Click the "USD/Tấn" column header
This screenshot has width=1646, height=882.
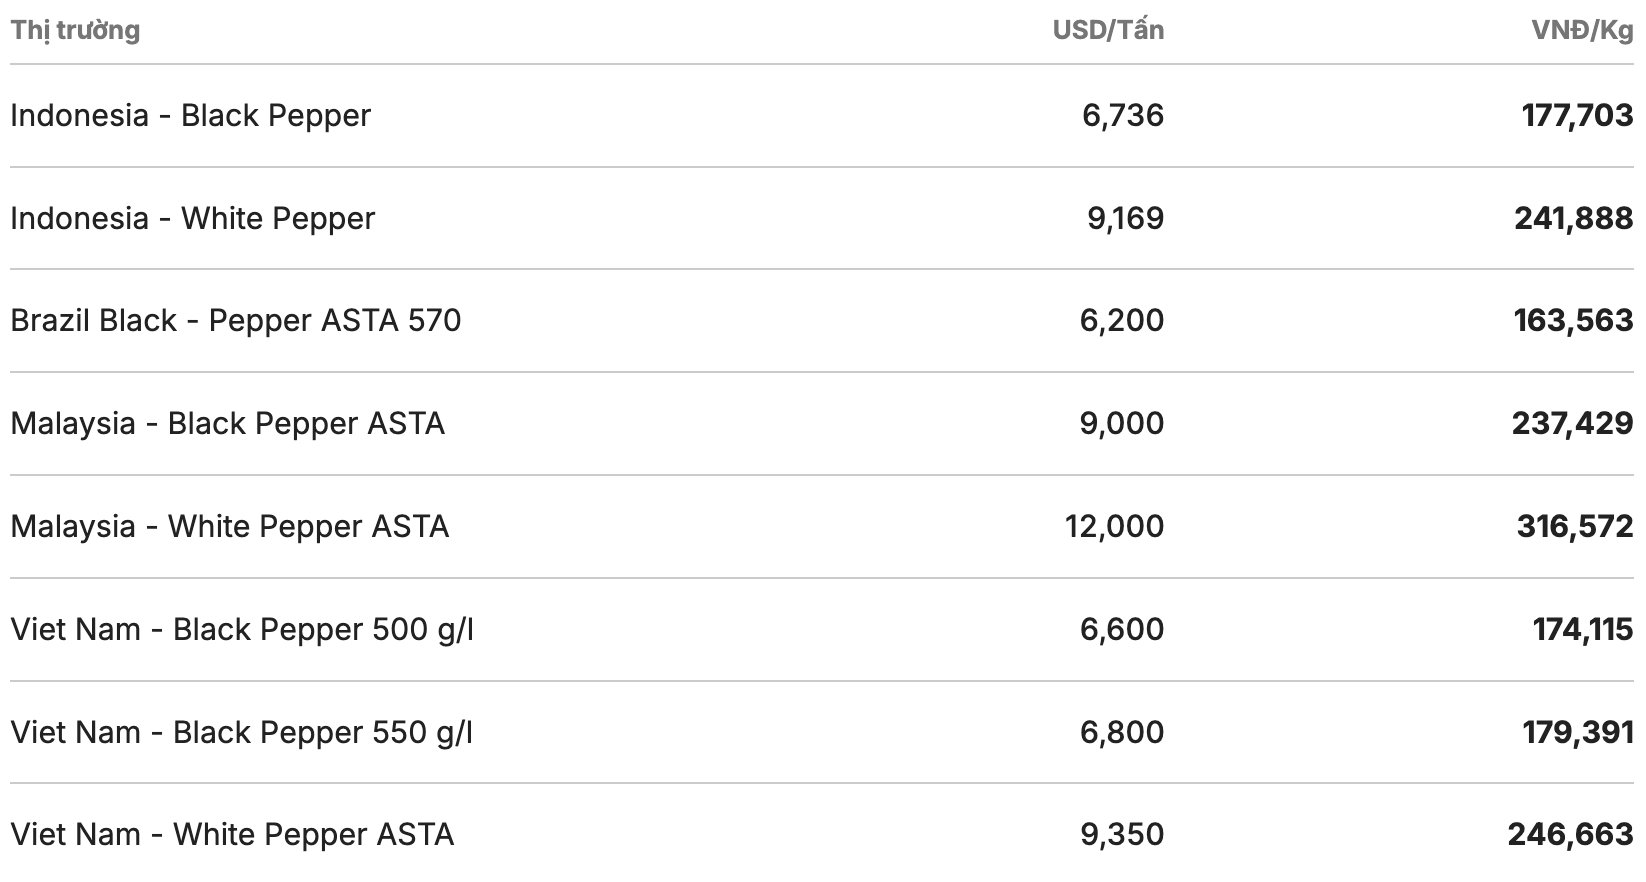click(1108, 30)
